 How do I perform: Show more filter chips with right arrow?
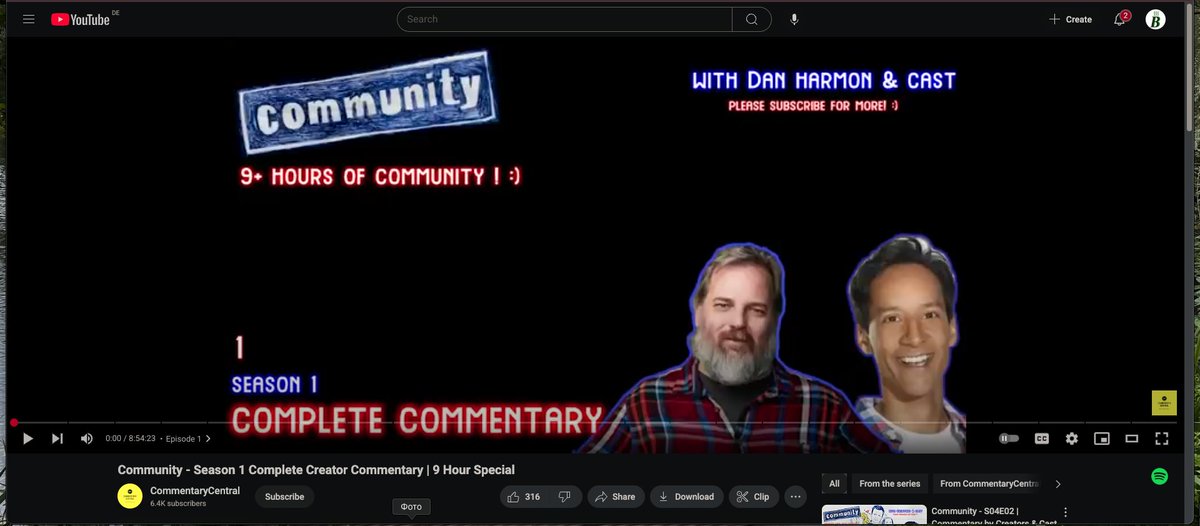[1058, 484]
